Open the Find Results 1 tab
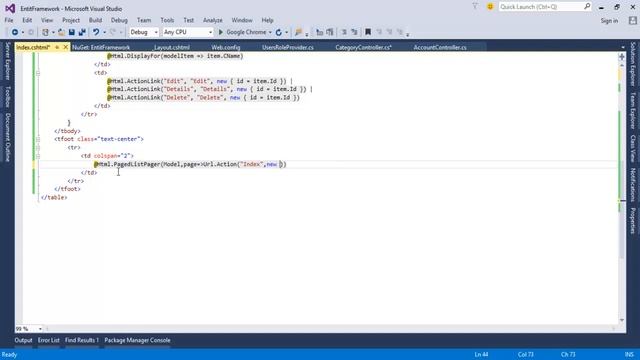640x360 pixels. 82,340
